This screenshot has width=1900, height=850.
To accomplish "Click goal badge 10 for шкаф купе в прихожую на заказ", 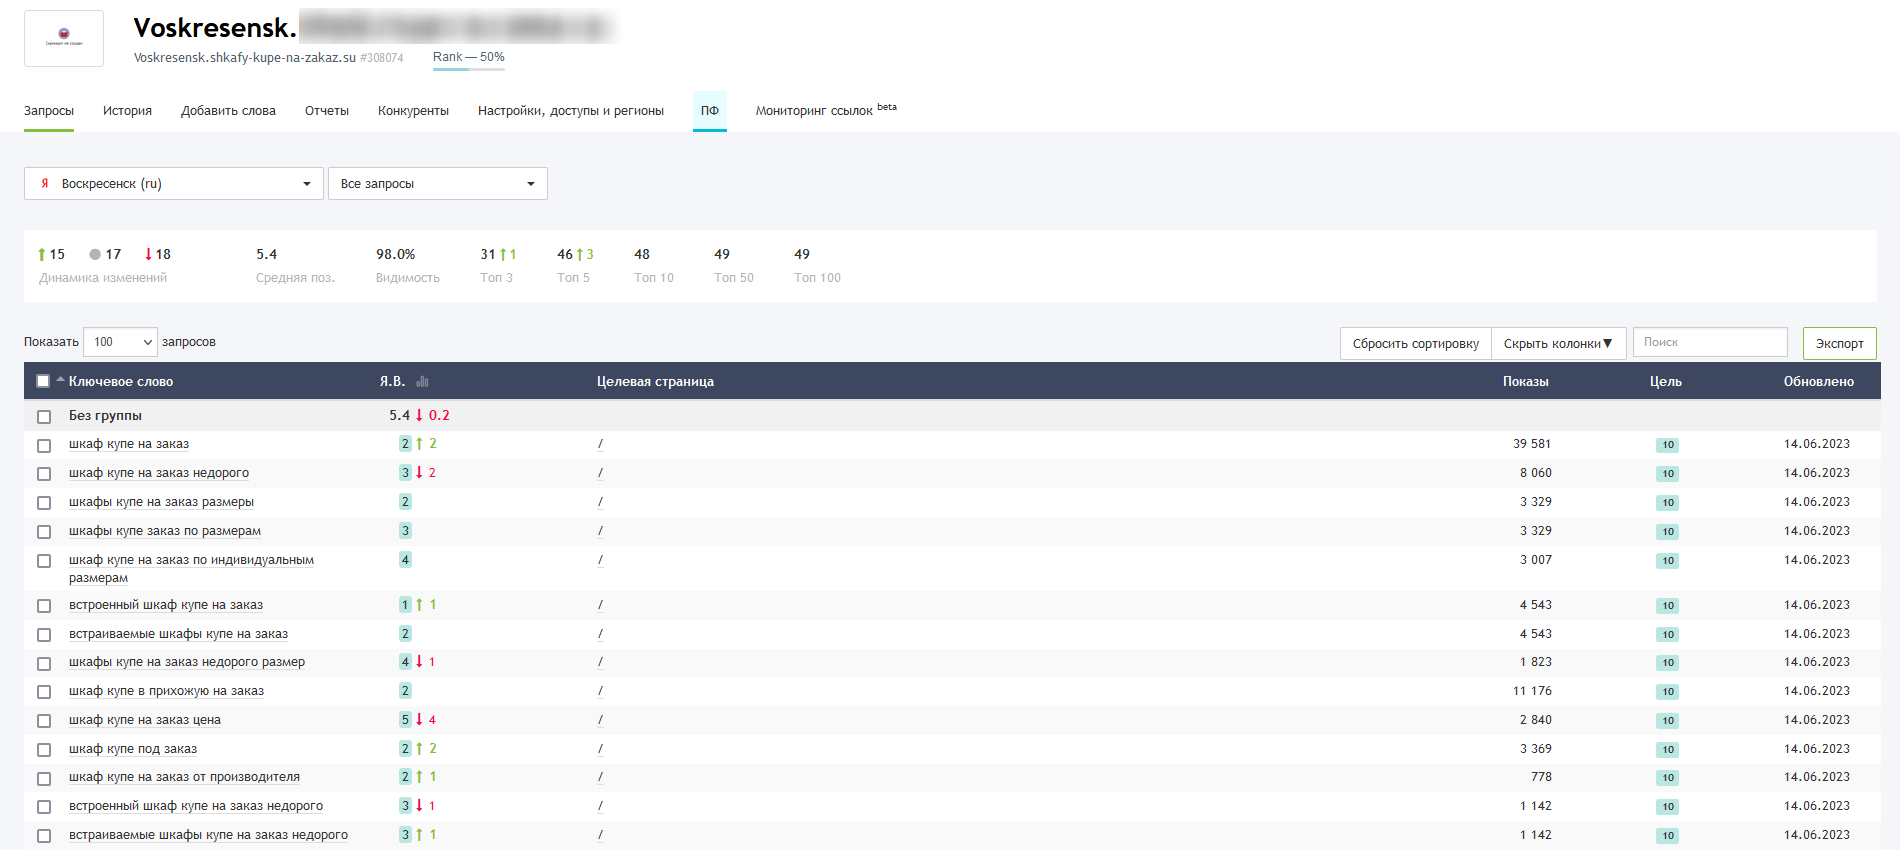I will 1667,692.
